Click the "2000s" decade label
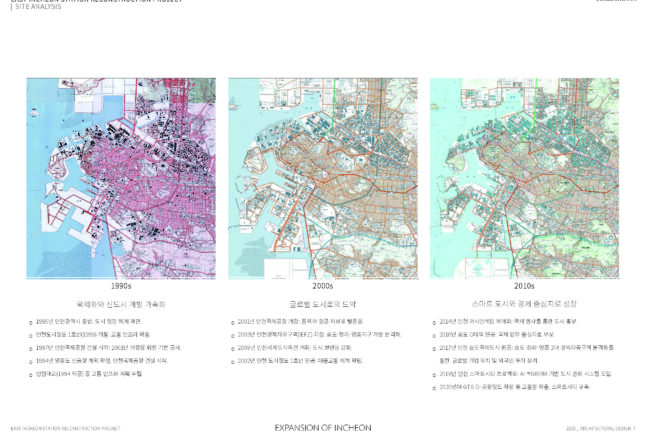 pos(322,285)
